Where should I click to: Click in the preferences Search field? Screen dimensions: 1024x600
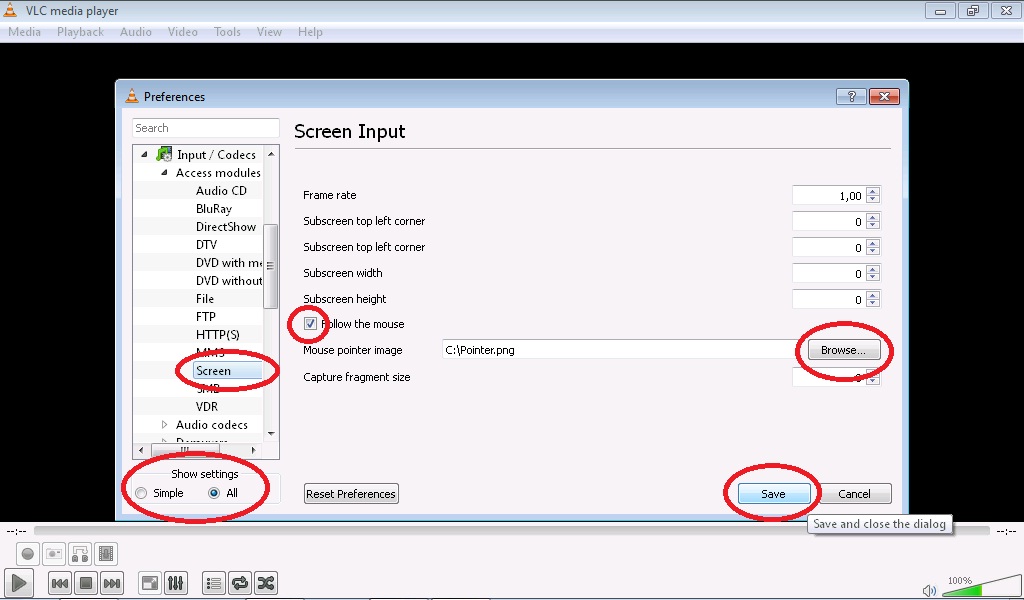click(206, 128)
